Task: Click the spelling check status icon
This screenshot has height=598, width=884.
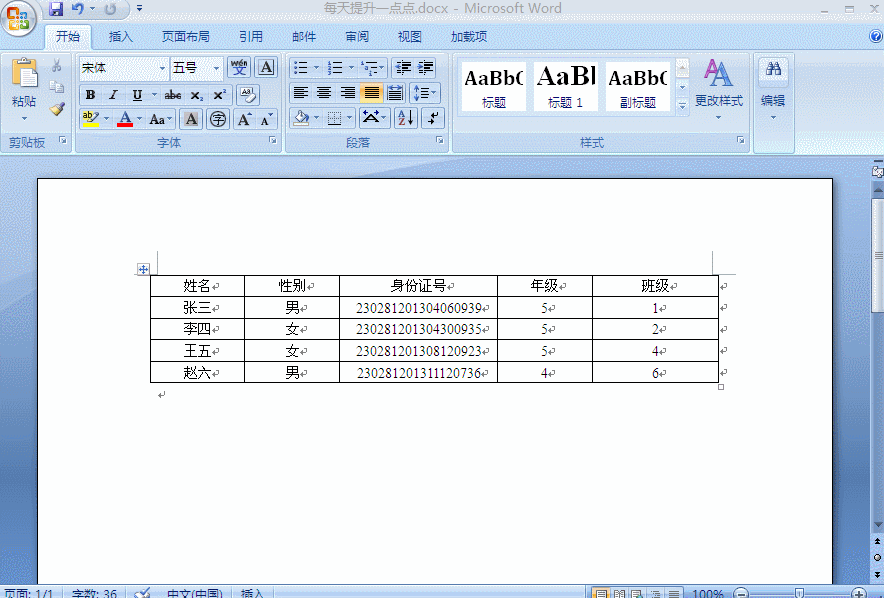Action: 142,592
